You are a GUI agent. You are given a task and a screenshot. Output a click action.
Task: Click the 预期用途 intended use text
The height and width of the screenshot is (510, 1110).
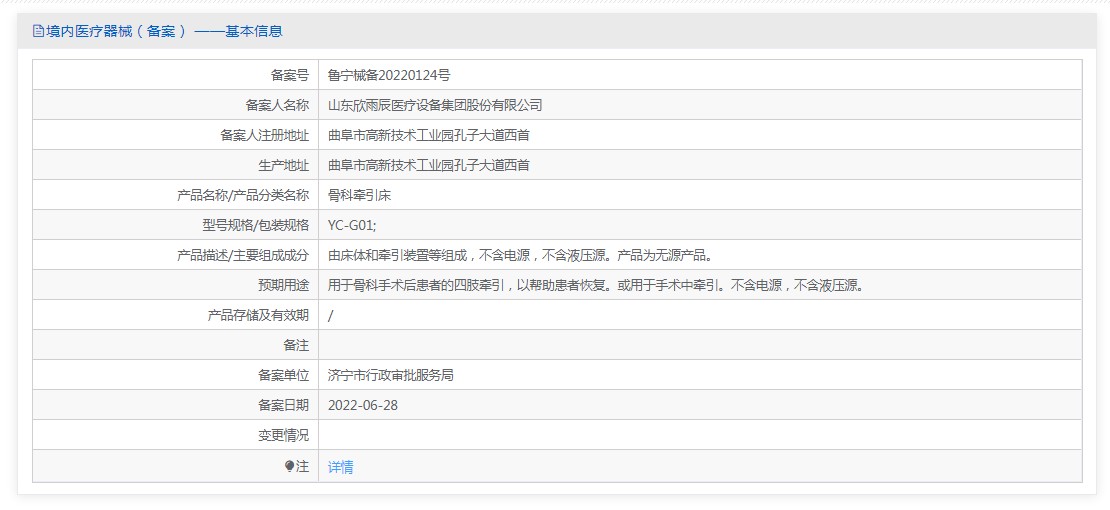(x=594, y=285)
